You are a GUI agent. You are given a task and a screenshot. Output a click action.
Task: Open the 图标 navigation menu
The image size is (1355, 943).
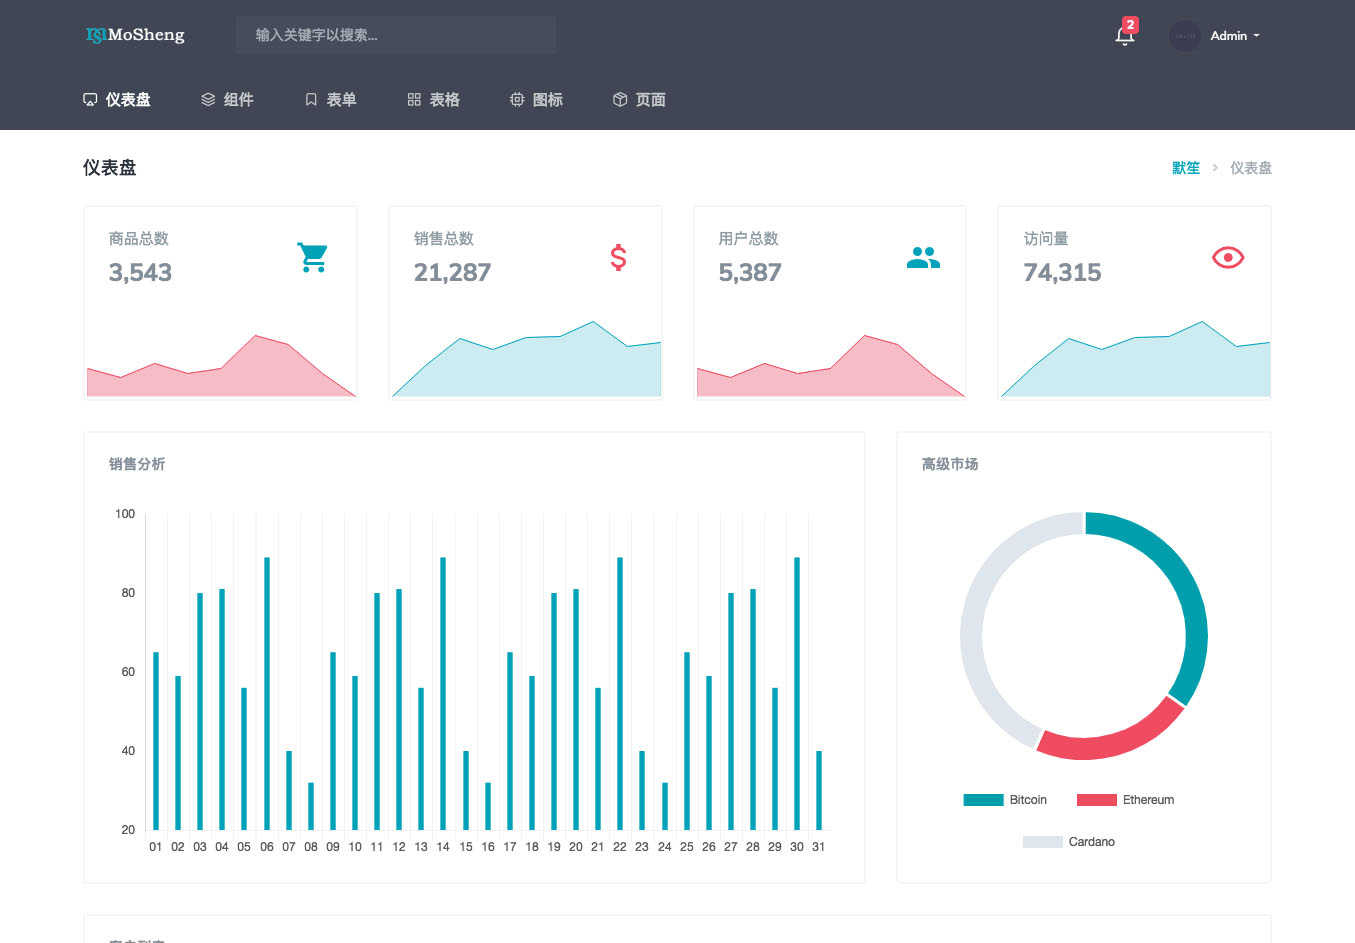[x=536, y=100]
